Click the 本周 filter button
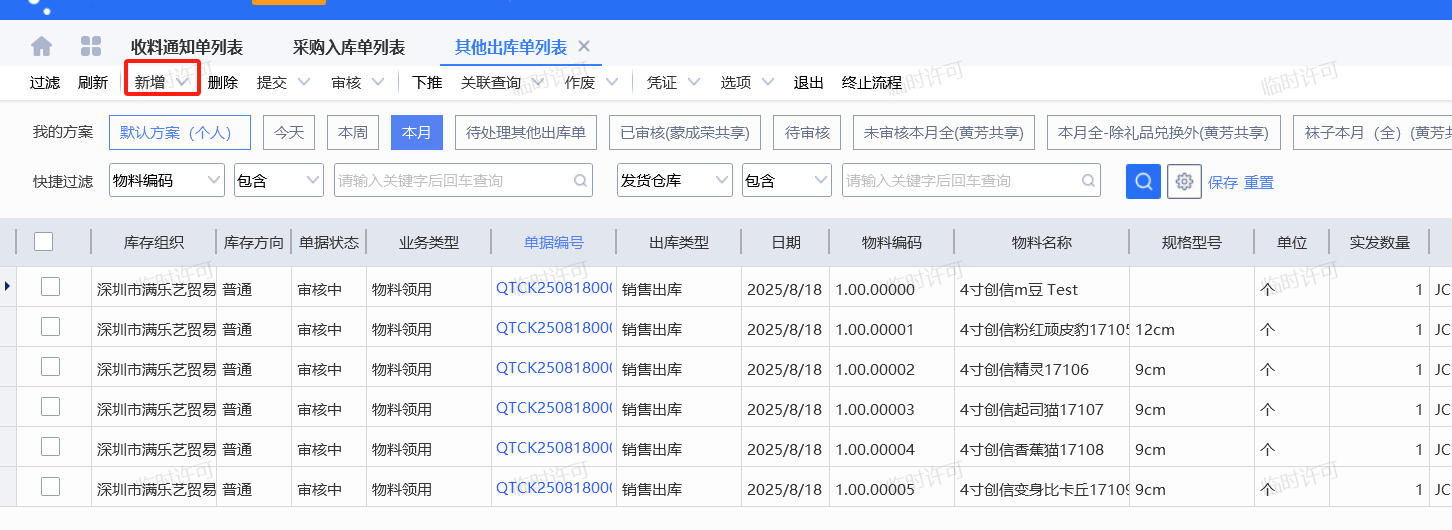Viewport: 1452px width, 530px height. click(353, 132)
